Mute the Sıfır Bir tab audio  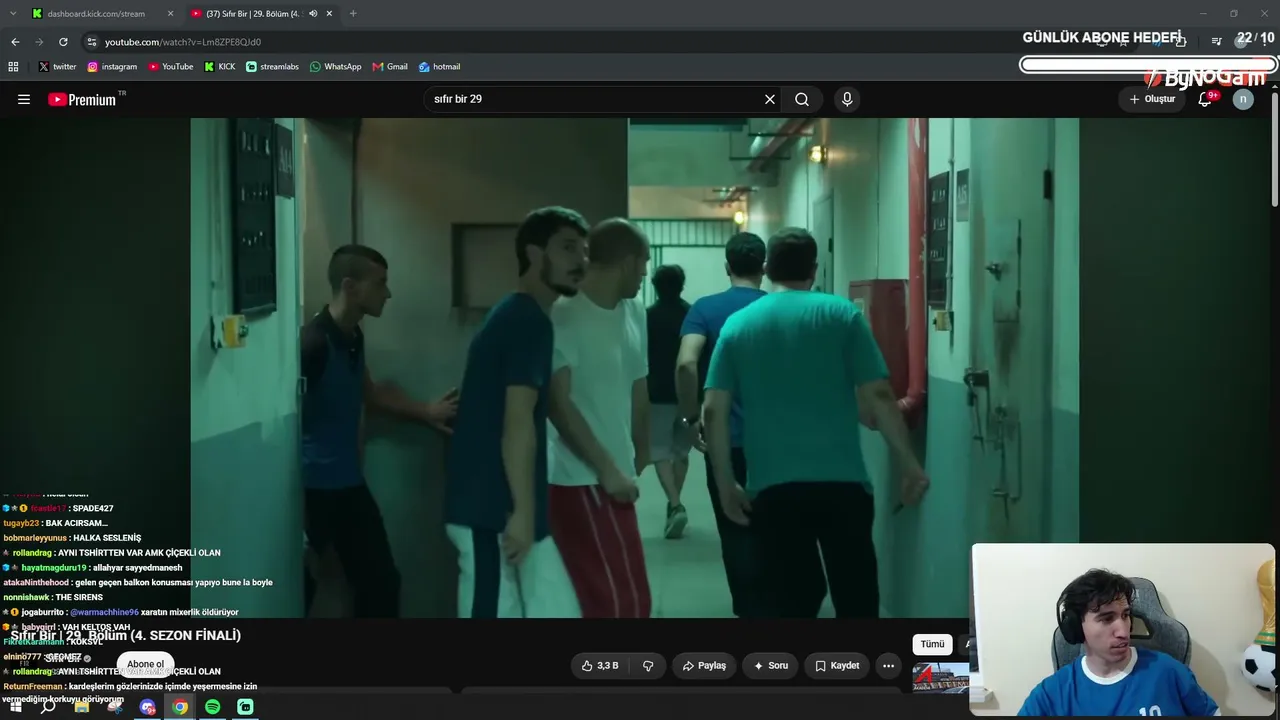313,14
